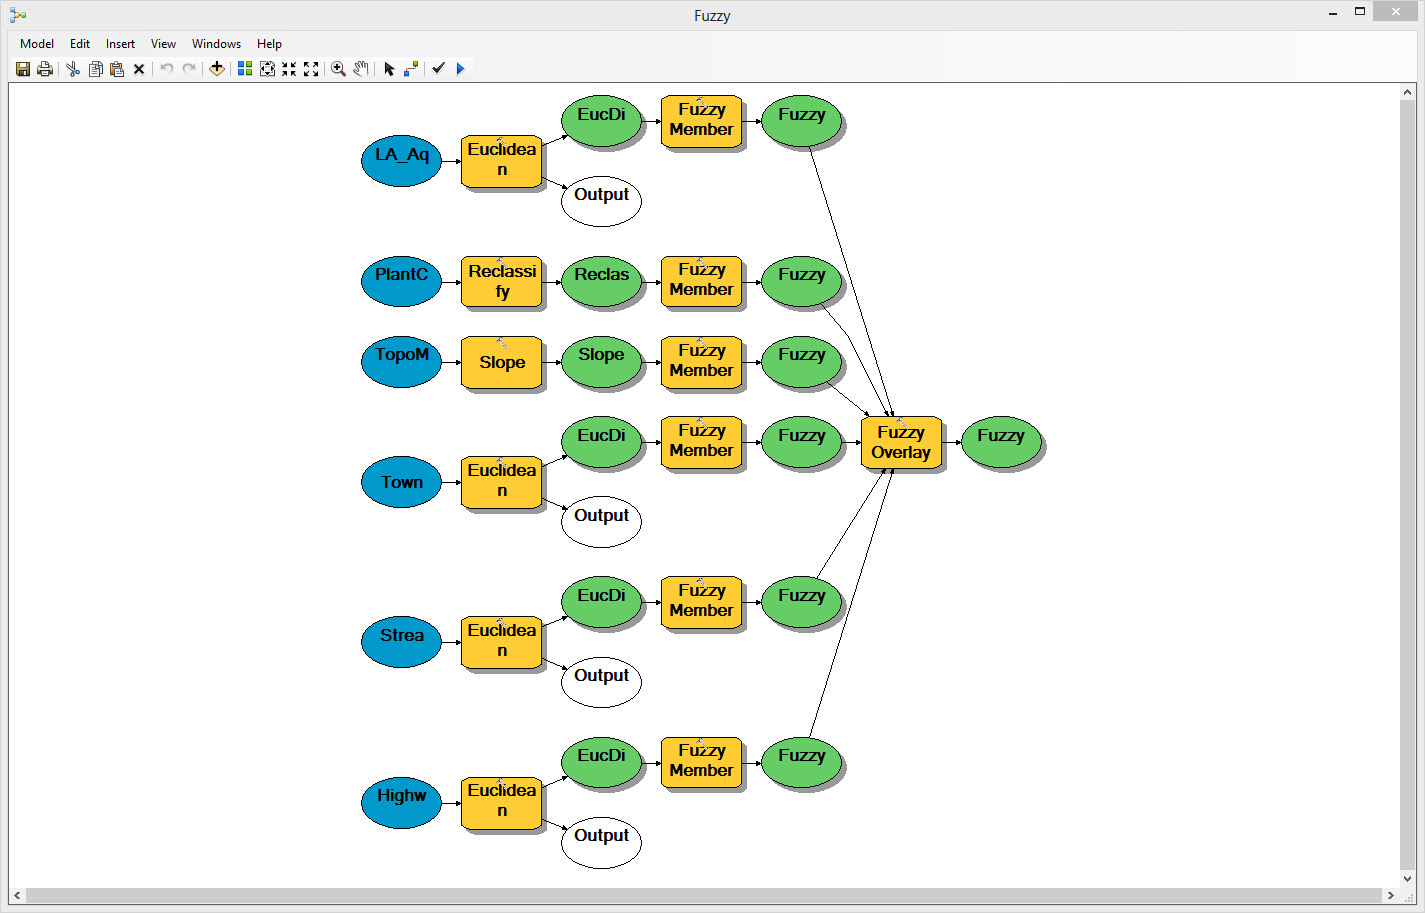Select the final Fuzzy output after Fuzzy Overlay
1425x913 pixels.
coord(1001,442)
